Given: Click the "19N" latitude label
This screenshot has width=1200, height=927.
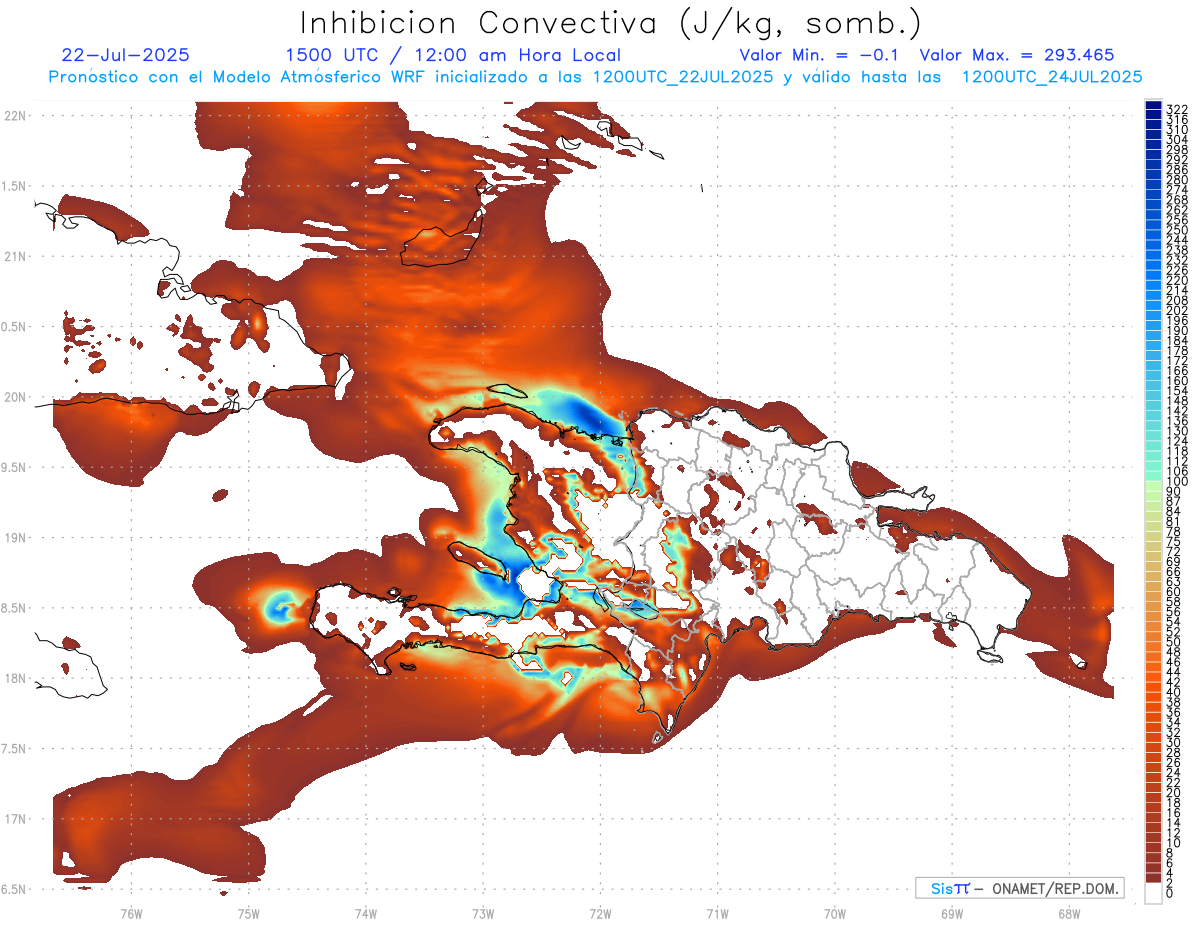Looking at the screenshot, I should pyautogui.click(x=15, y=538).
